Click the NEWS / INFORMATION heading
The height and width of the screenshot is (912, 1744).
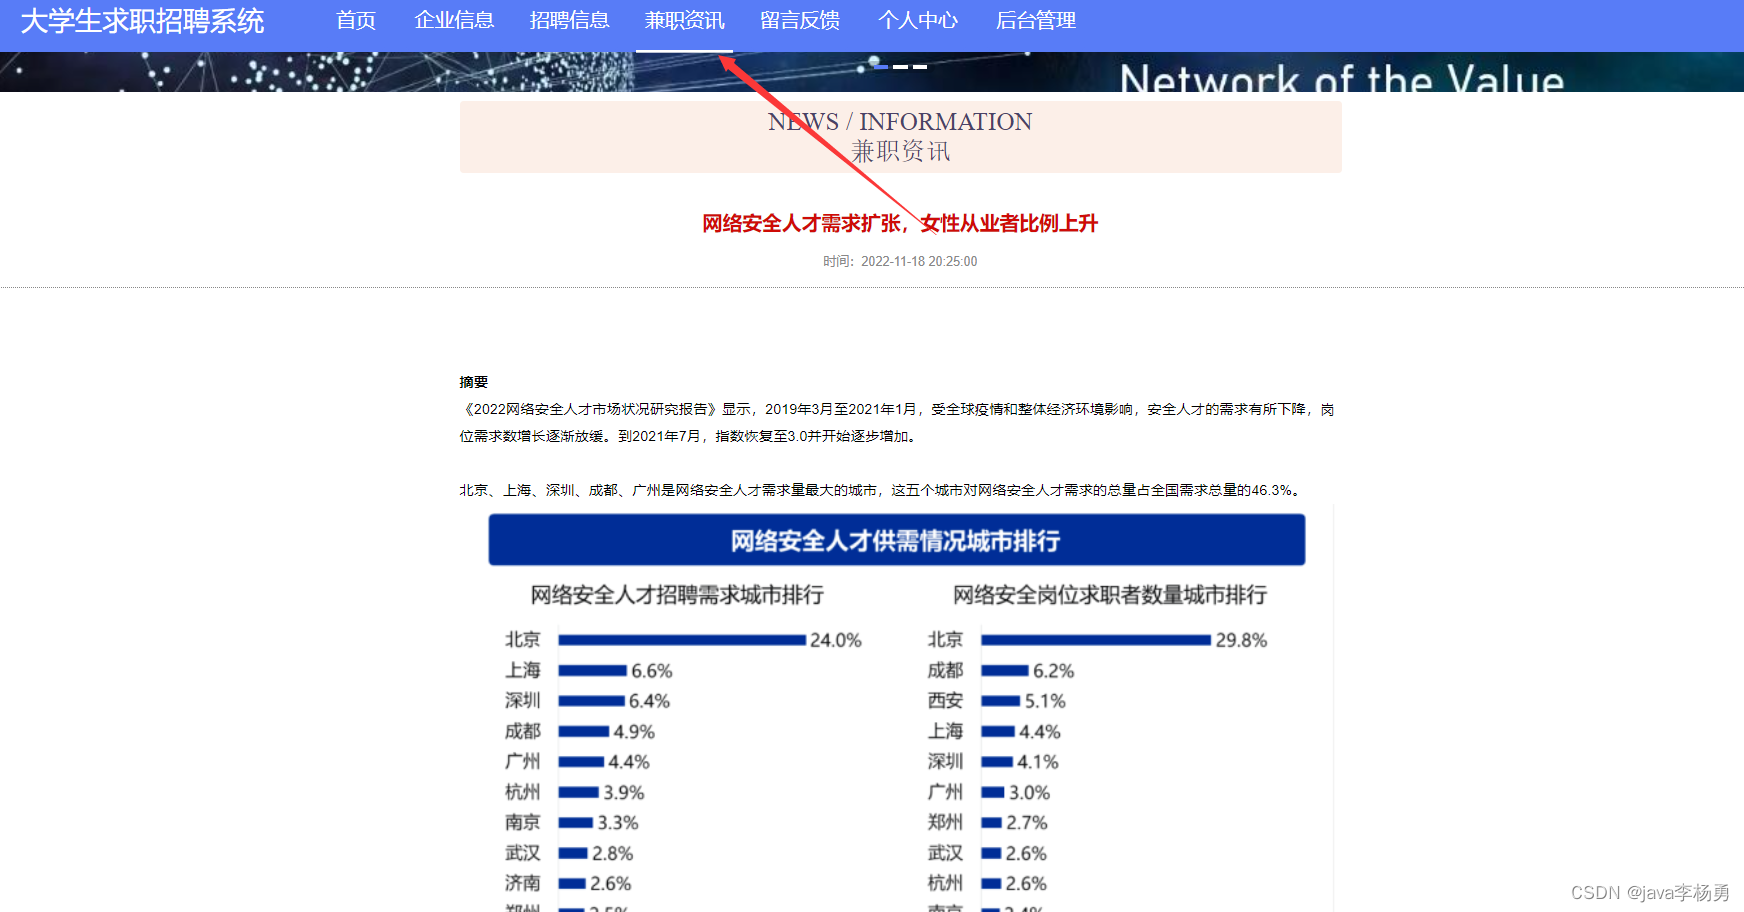click(900, 122)
